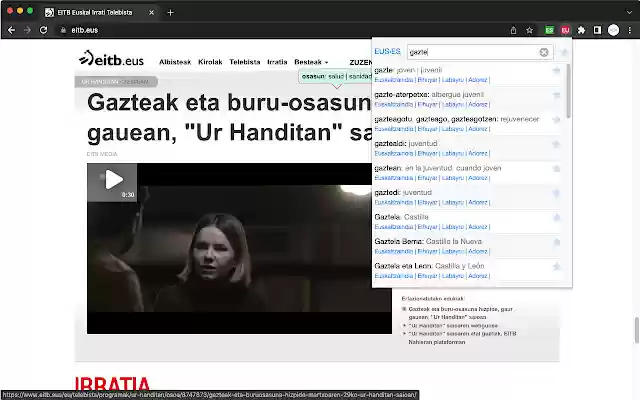Click the Ur Handitan category tag above headline

click(x=116, y=82)
